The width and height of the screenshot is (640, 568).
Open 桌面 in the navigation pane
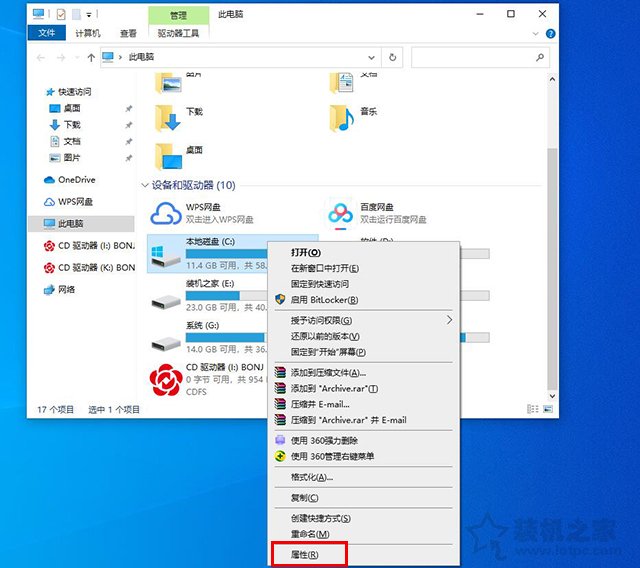[x=72, y=108]
